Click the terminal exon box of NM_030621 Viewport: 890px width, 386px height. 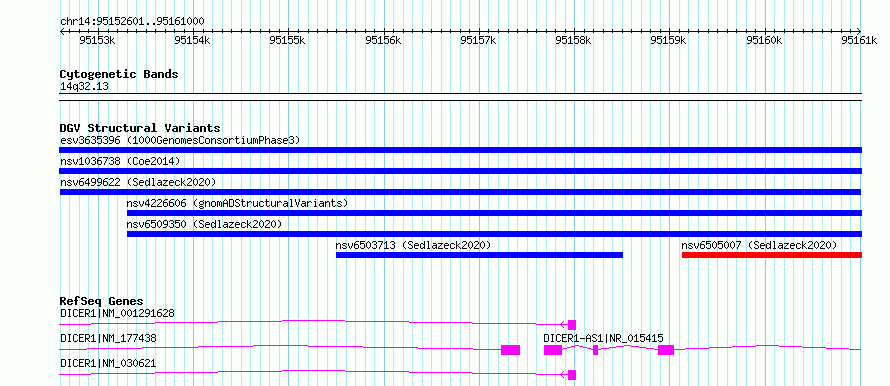[572, 375]
